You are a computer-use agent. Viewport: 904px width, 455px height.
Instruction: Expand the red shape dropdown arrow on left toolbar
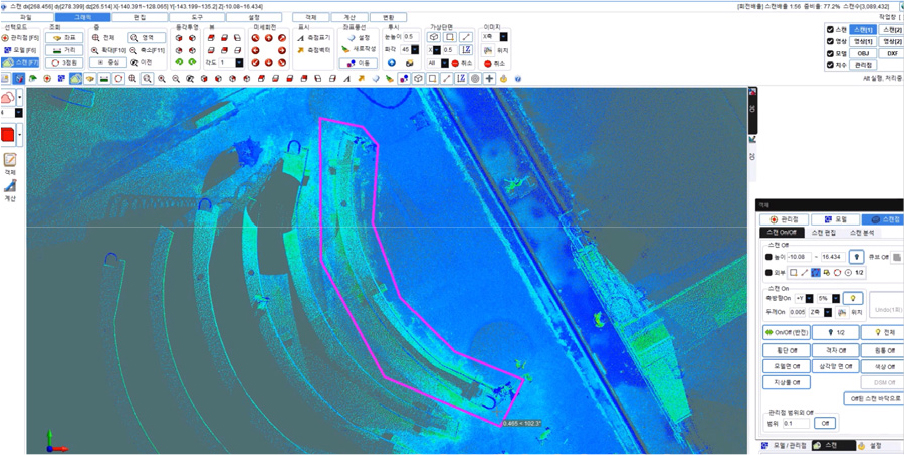coord(20,136)
